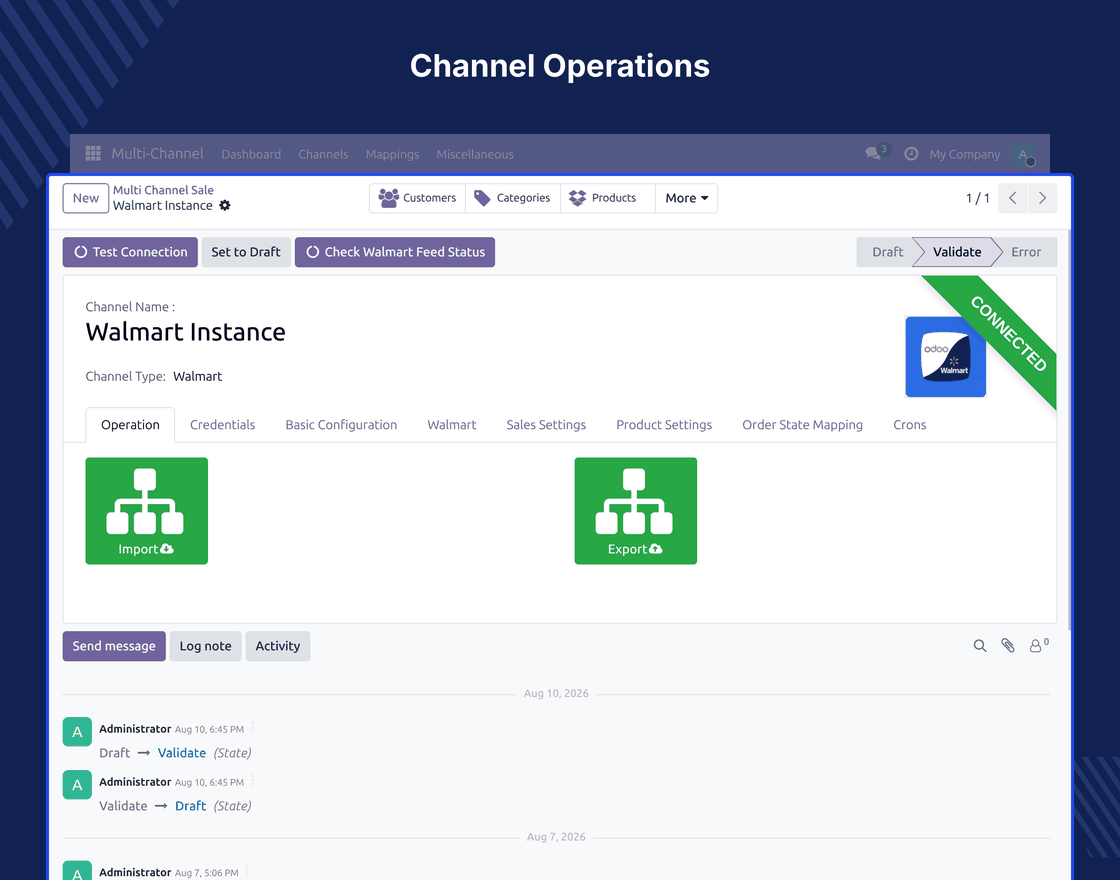
Task: Click the Multi Channel Sale breadcrumb
Action: pyautogui.click(x=163, y=190)
